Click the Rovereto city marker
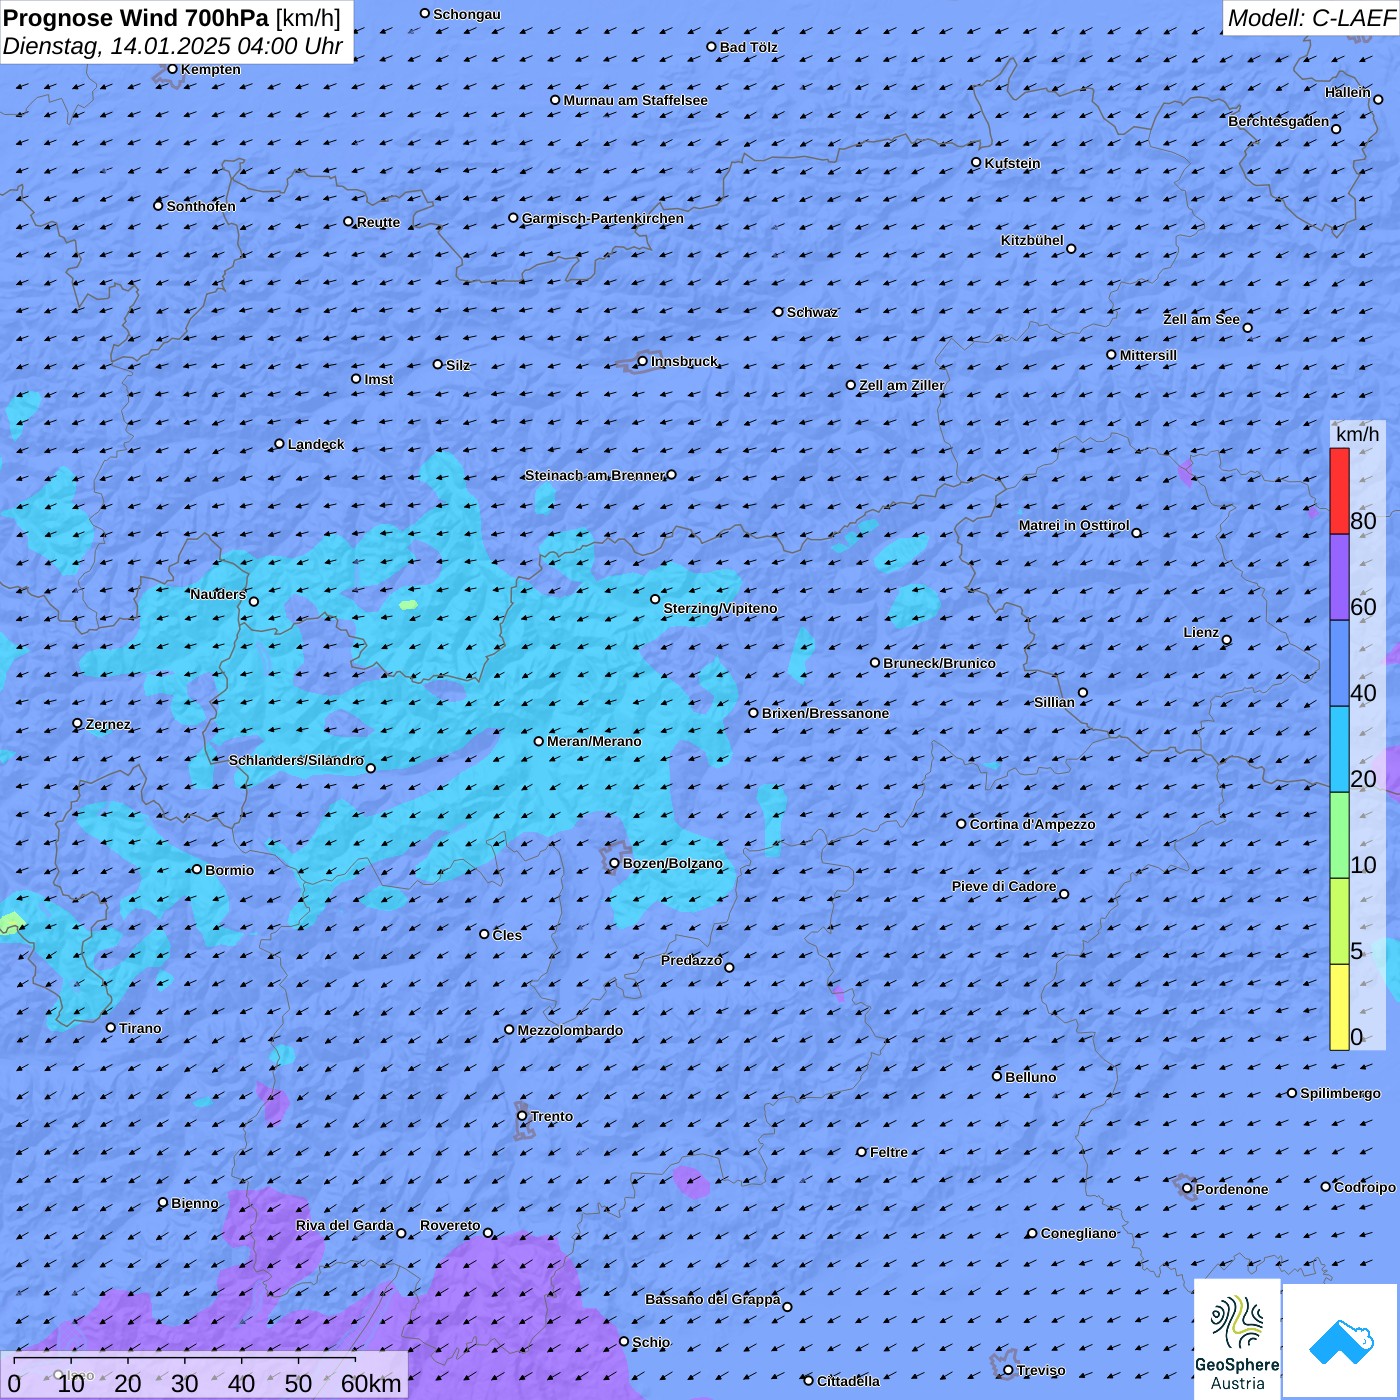1400x1400 pixels. [x=488, y=1232]
